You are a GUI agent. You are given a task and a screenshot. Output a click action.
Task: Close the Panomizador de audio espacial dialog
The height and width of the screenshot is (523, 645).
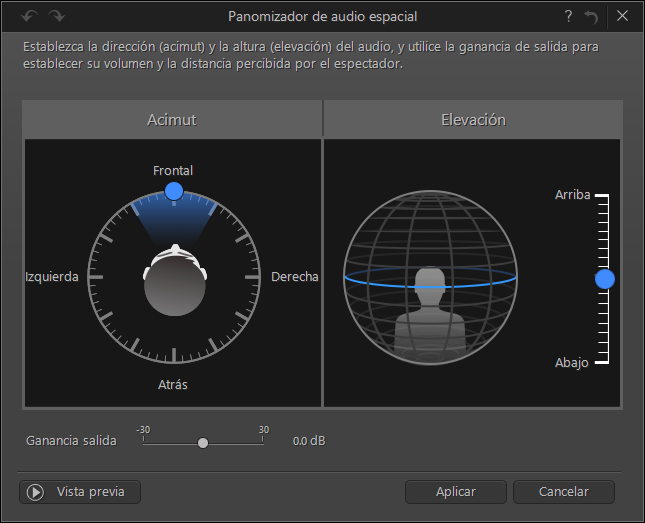[622, 16]
